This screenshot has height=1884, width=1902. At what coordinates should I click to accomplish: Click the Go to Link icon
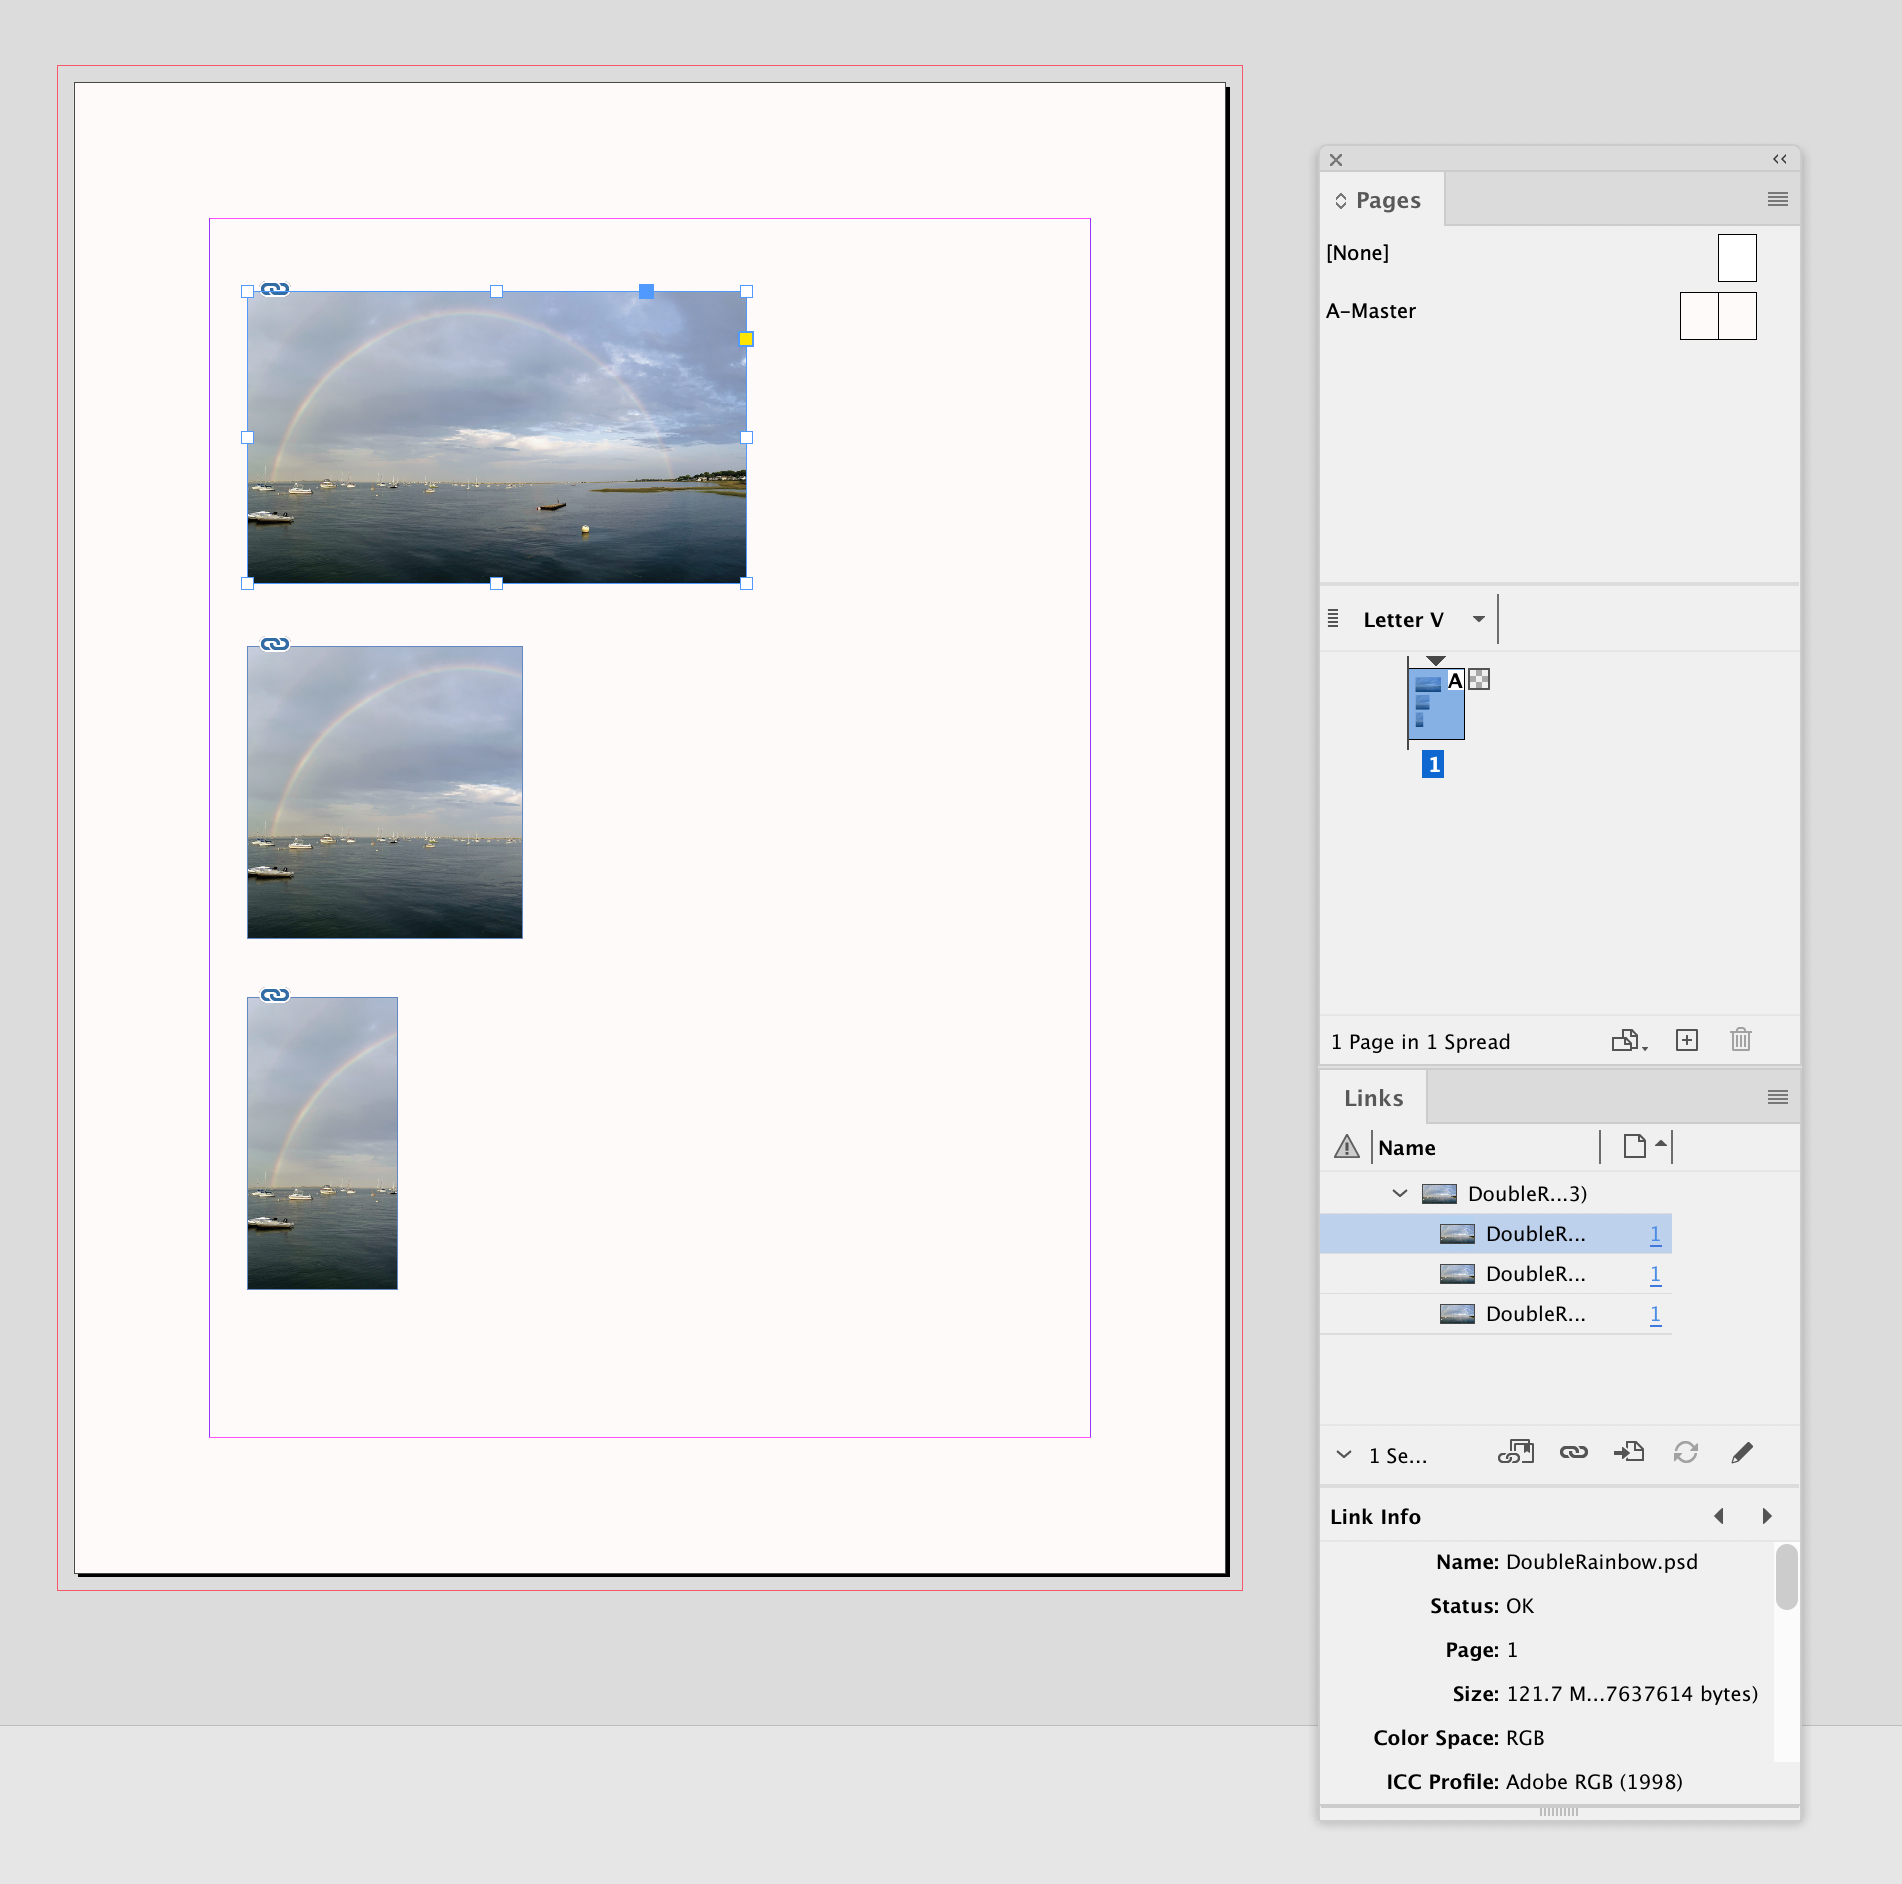[x=1630, y=1452]
